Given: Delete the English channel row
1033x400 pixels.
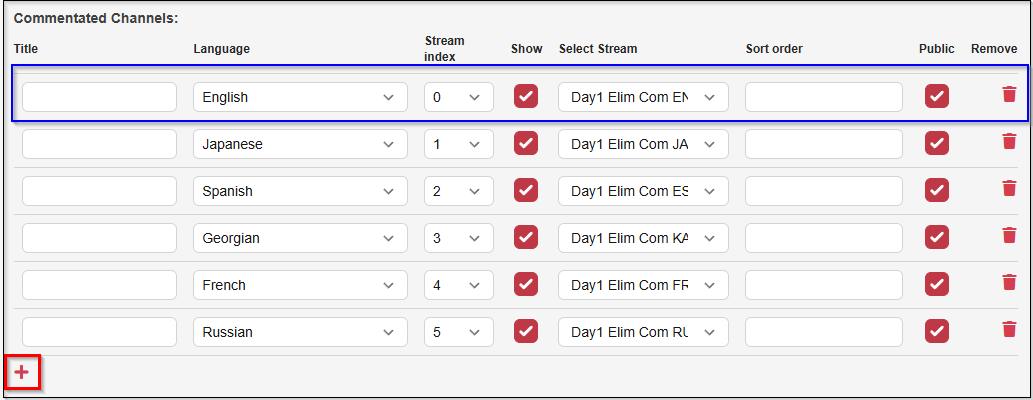Looking at the screenshot, I should (x=1009, y=95).
